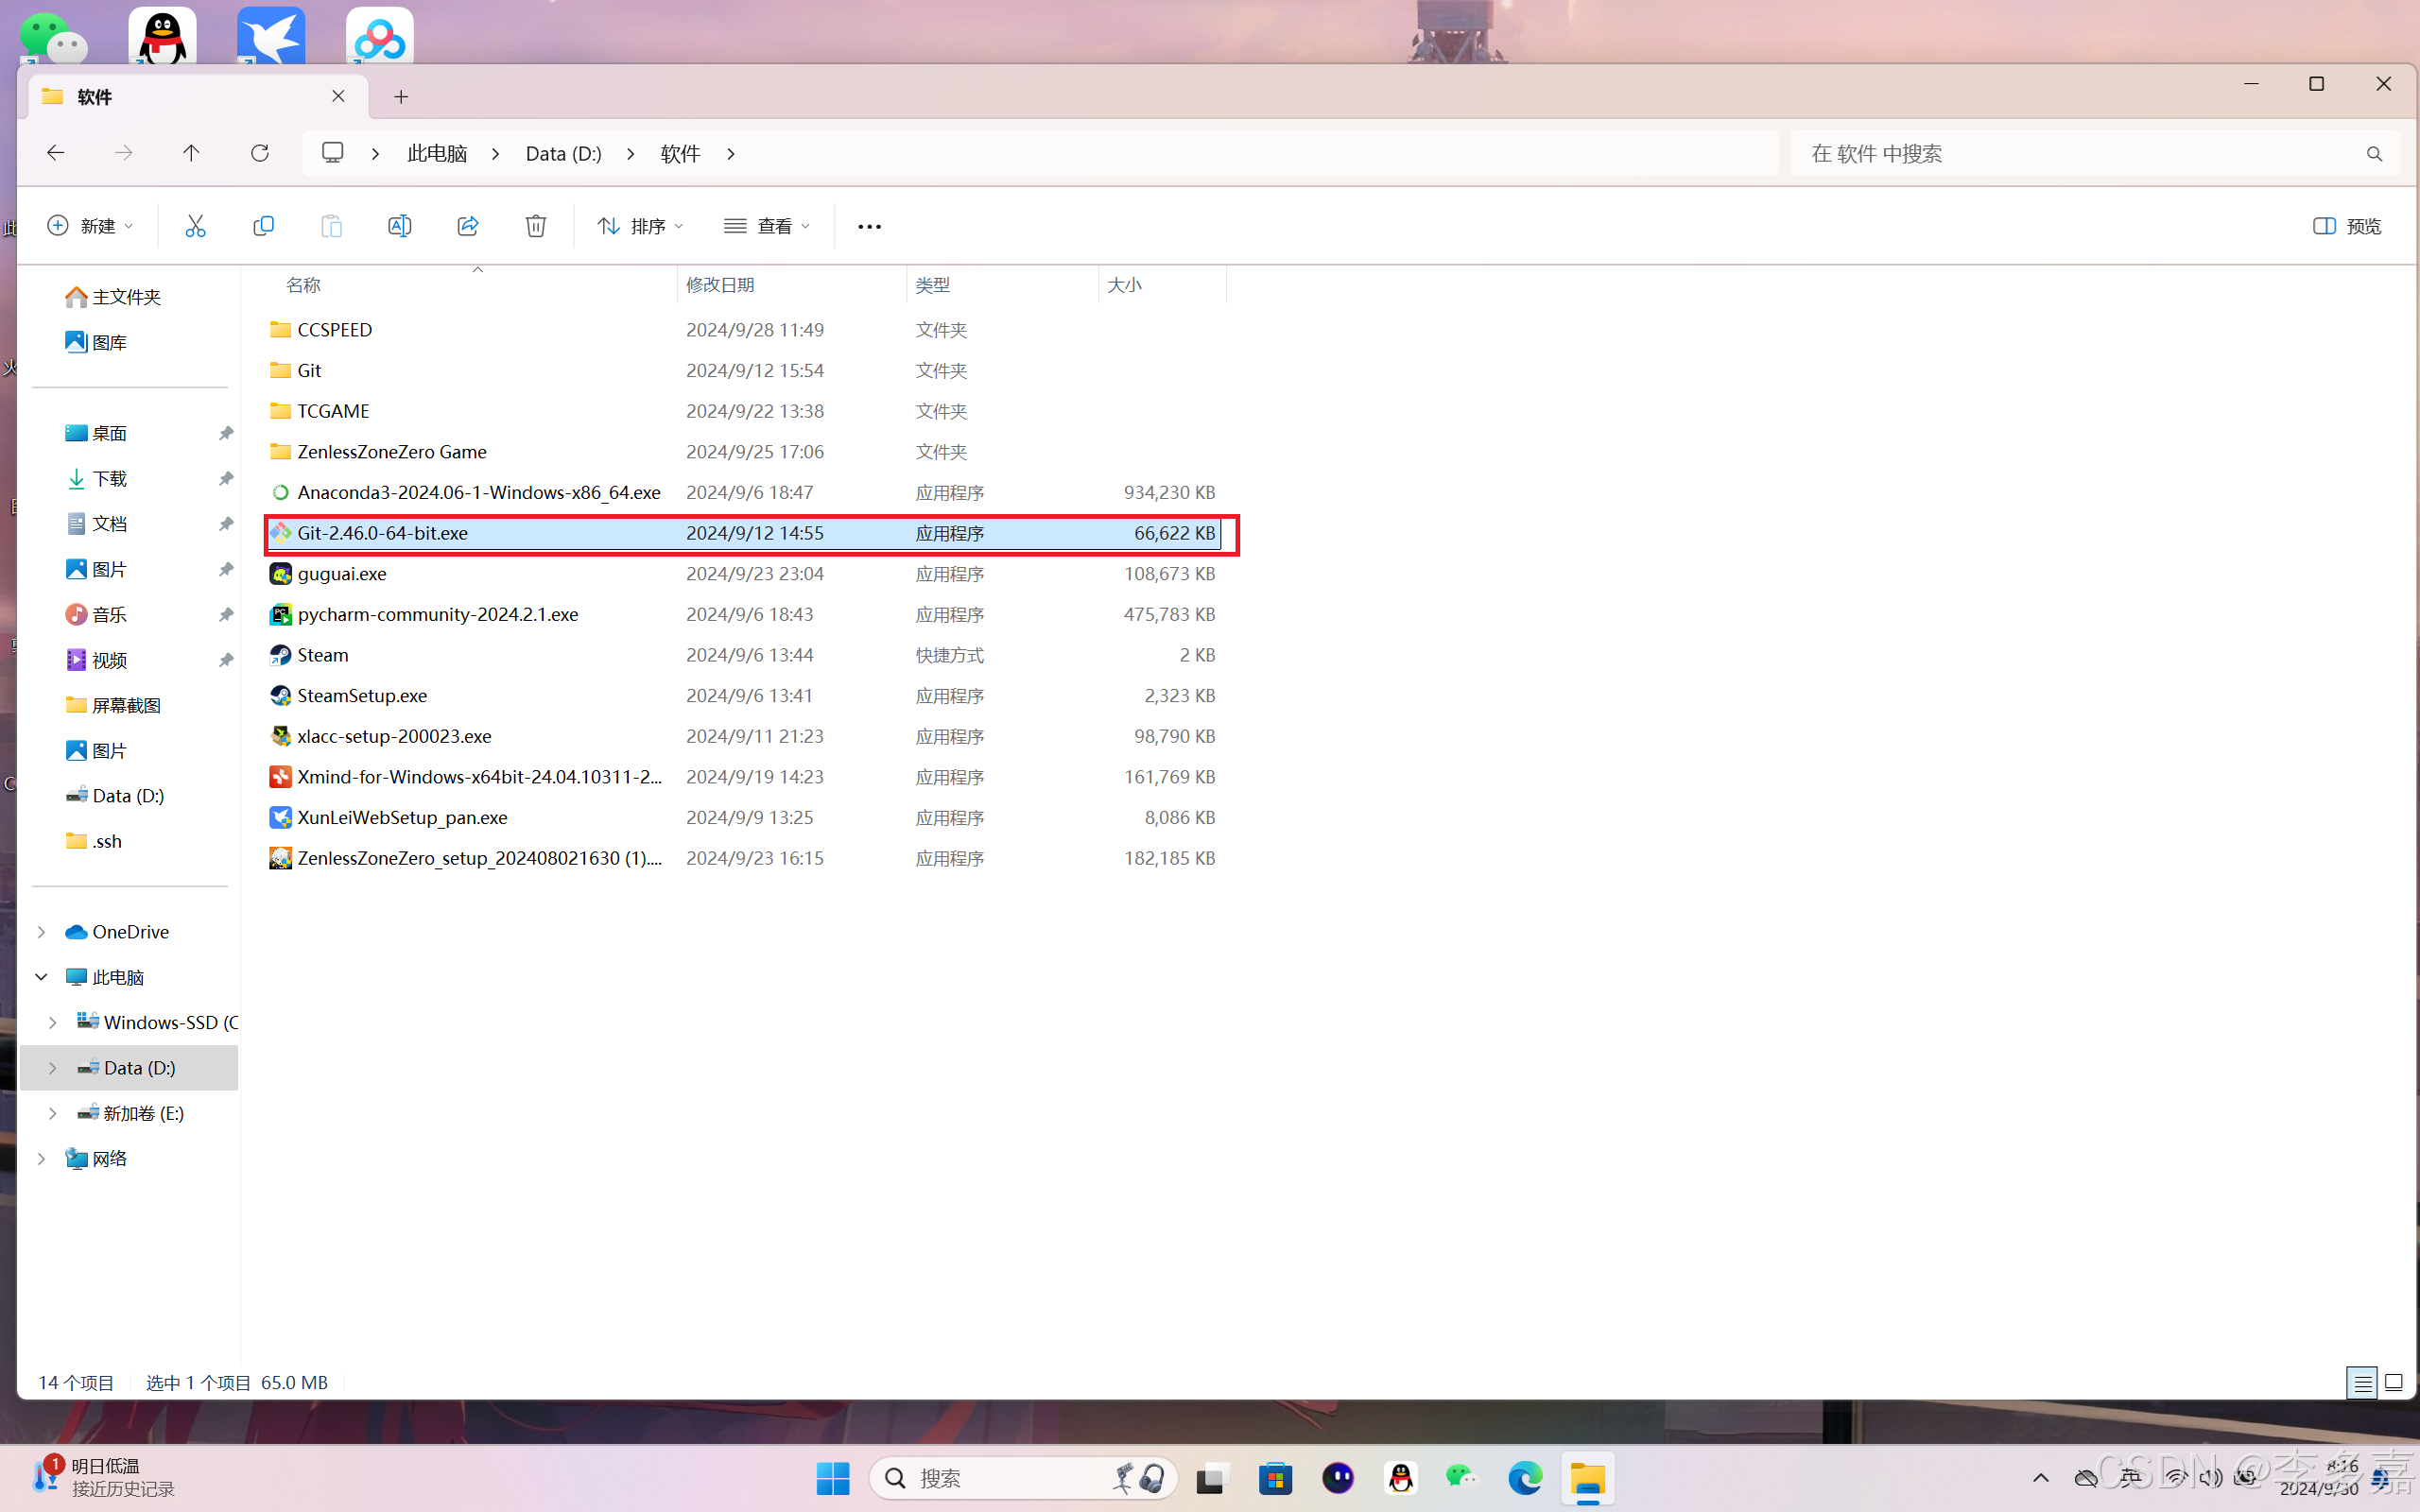Open the New item dropdown

89,226
